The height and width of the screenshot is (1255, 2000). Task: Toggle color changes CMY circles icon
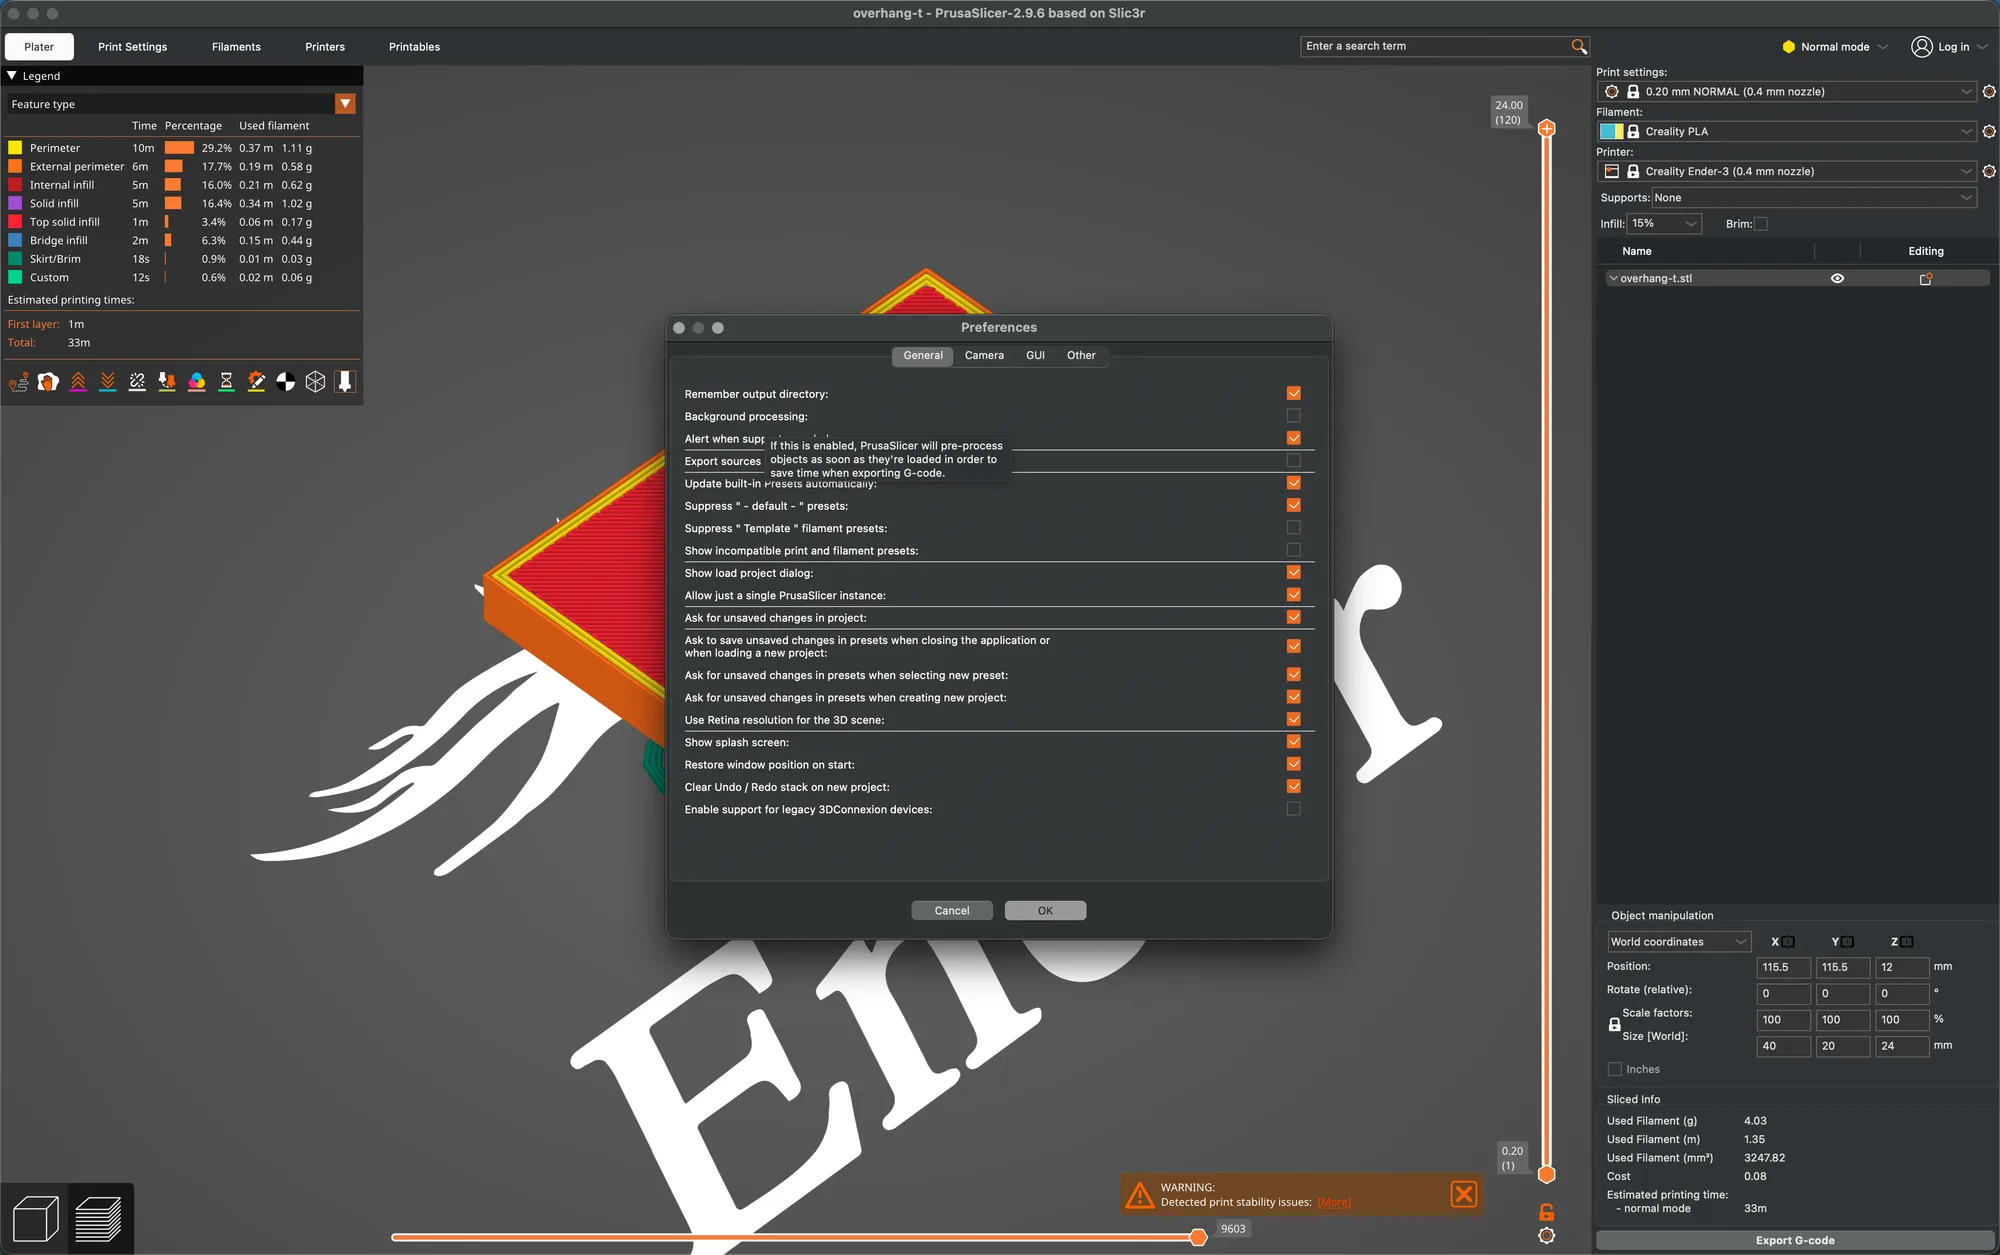click(197, 382)
